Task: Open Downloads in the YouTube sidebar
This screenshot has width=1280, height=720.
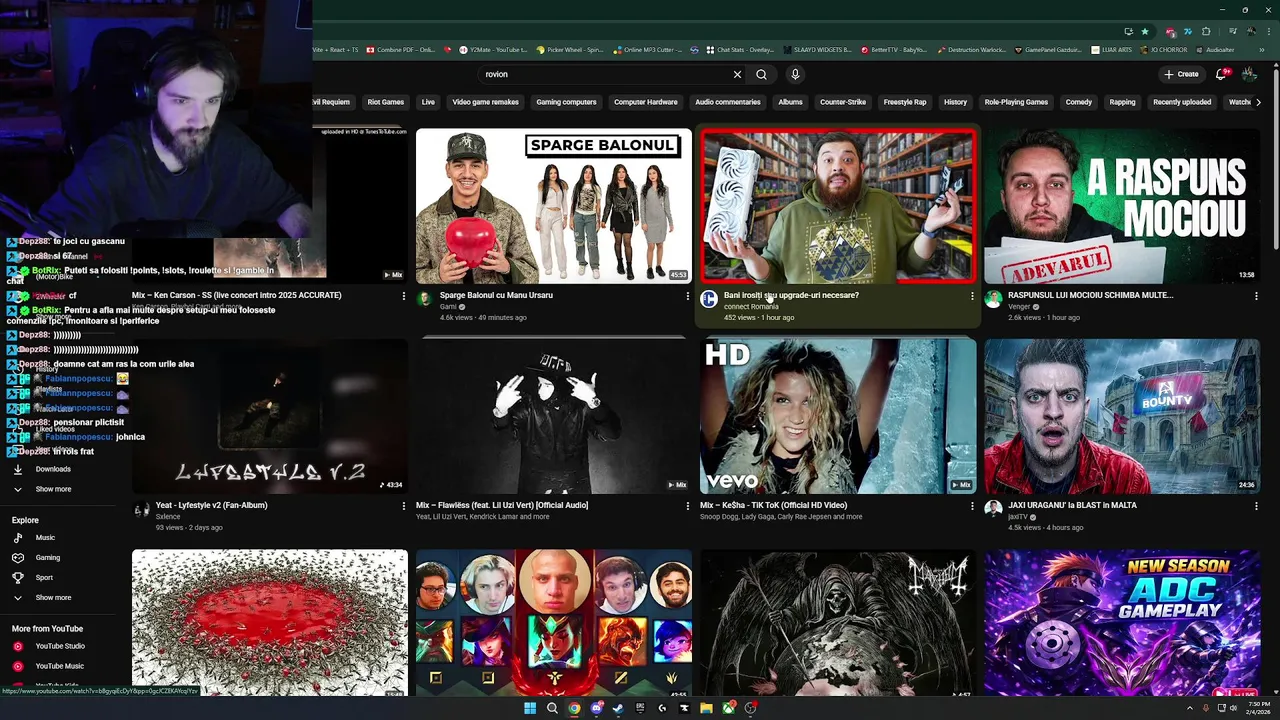Action: coord(53,469)
